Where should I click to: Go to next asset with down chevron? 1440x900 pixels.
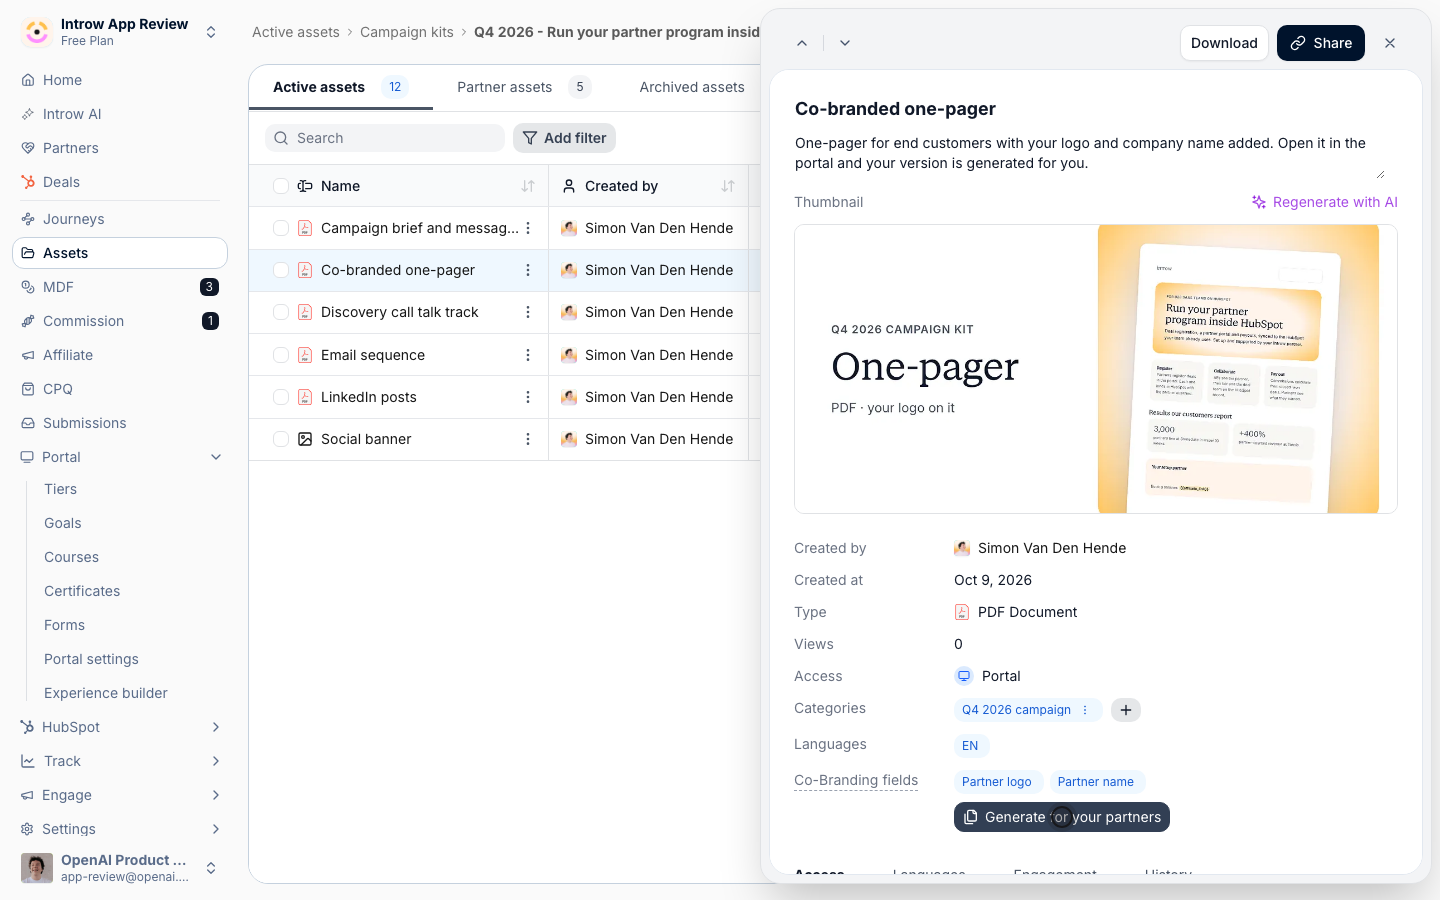coord(845,43)
